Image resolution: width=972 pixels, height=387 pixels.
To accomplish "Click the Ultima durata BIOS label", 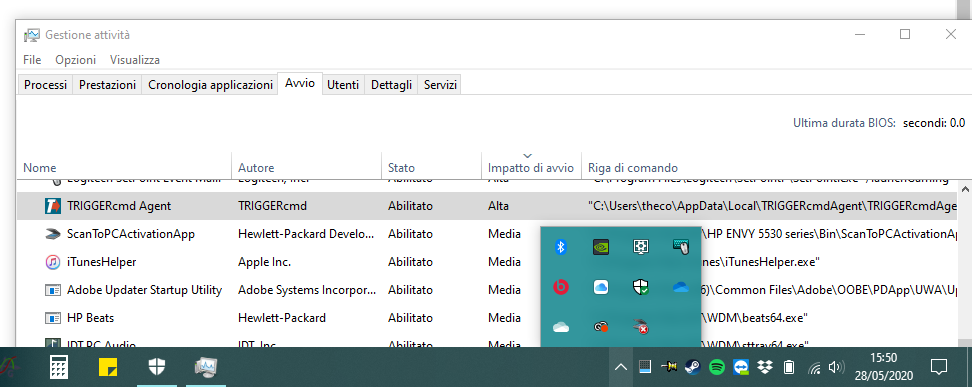I will pyautogui.click(x=844, y=123).
